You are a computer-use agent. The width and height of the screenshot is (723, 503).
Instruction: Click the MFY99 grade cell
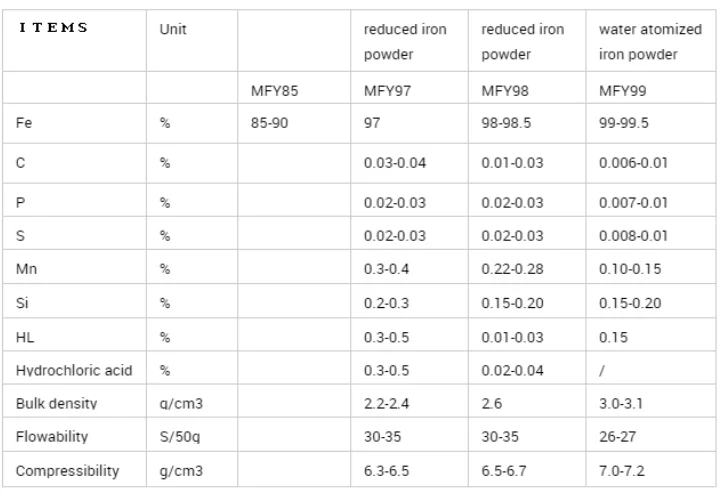pyautogui.click(x=622, y=91)
